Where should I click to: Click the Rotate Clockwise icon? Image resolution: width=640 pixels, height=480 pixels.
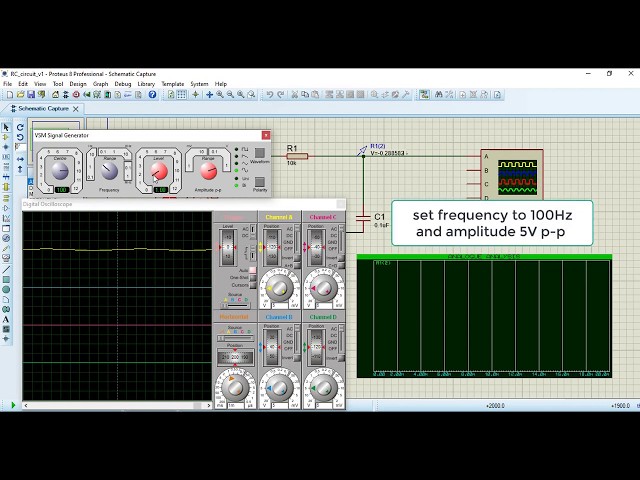point(20,128)
